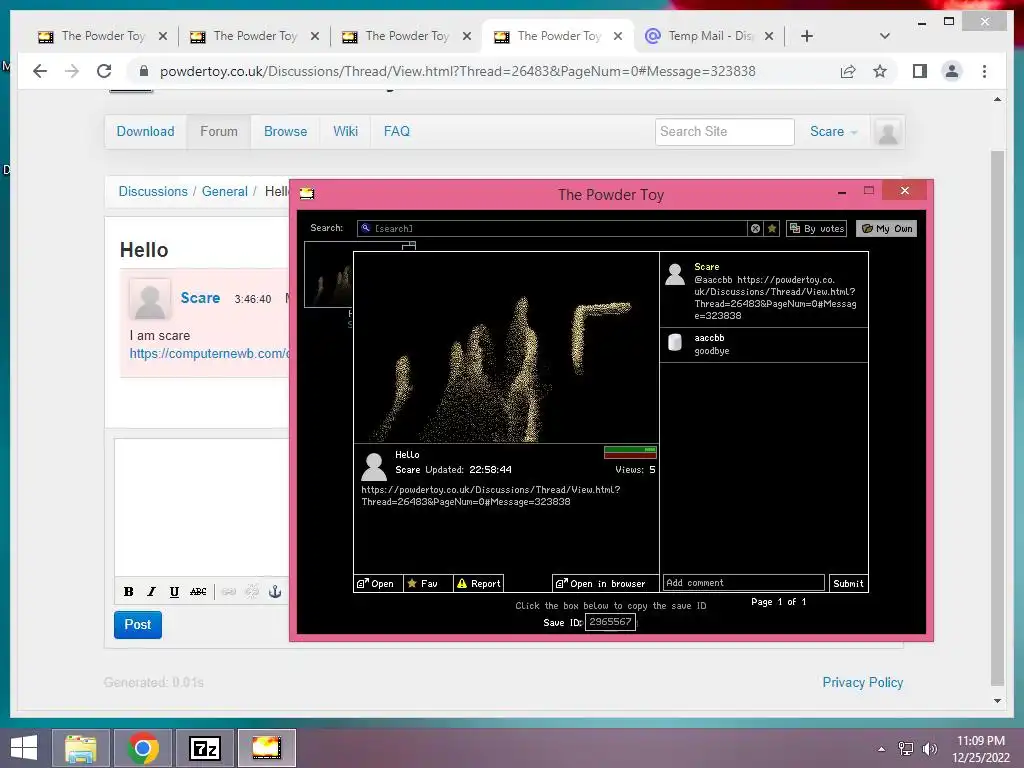Add save to favourites with Fav button
This screenshot has width=1024, height=768.
[x=428, y=583]
